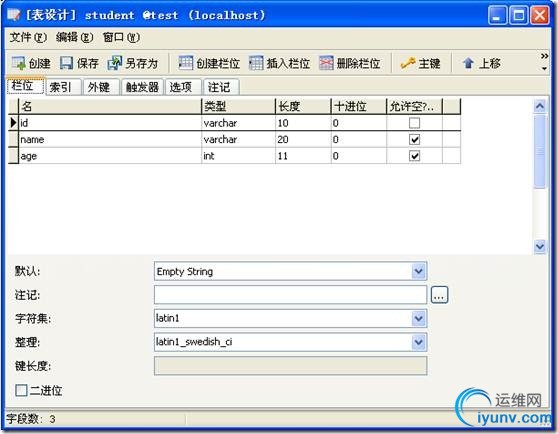Switch to the 触发器 (Triggers) tab
The width and height of the screenshot is (558, 434).
click(x=142, y=87)
